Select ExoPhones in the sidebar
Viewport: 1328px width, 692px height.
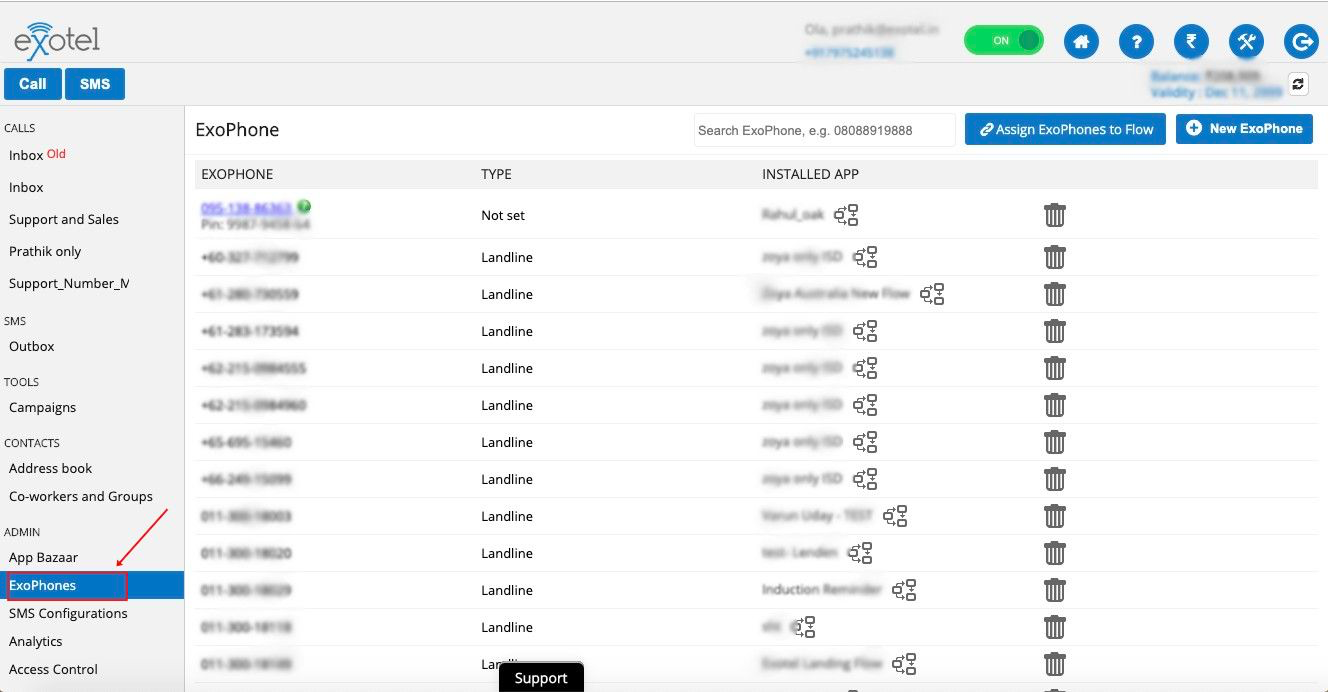coord(92,585)
